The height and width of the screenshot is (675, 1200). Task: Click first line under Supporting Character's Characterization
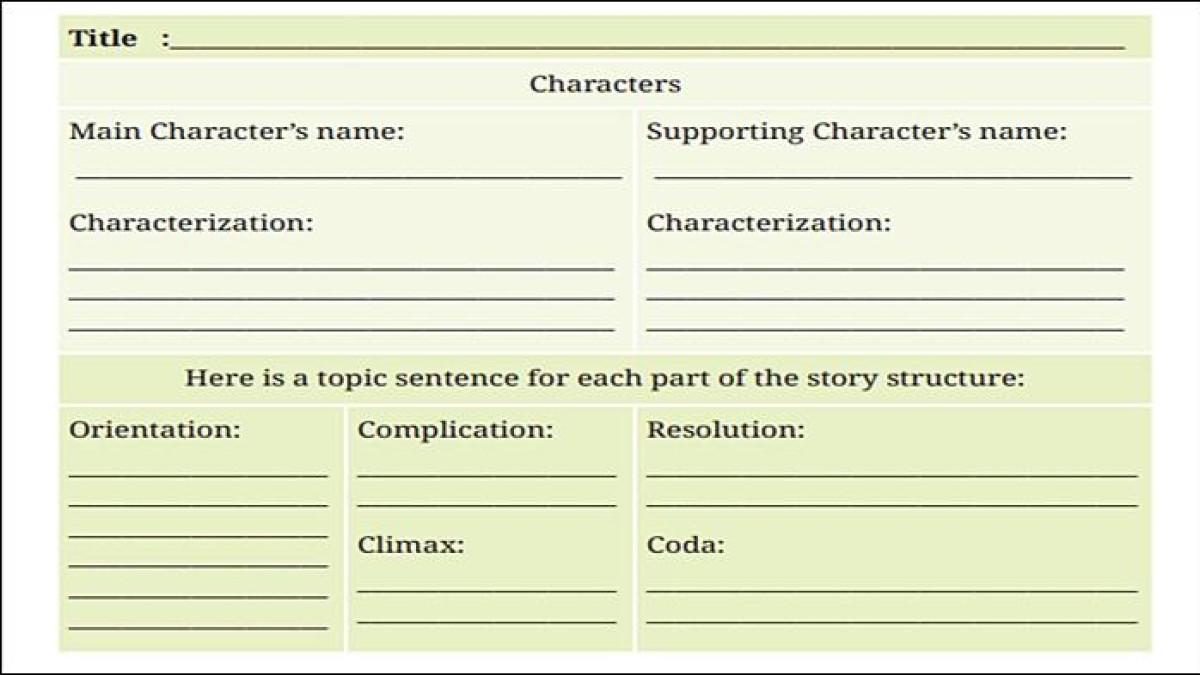pyautogui.click(x=885, y=267)
